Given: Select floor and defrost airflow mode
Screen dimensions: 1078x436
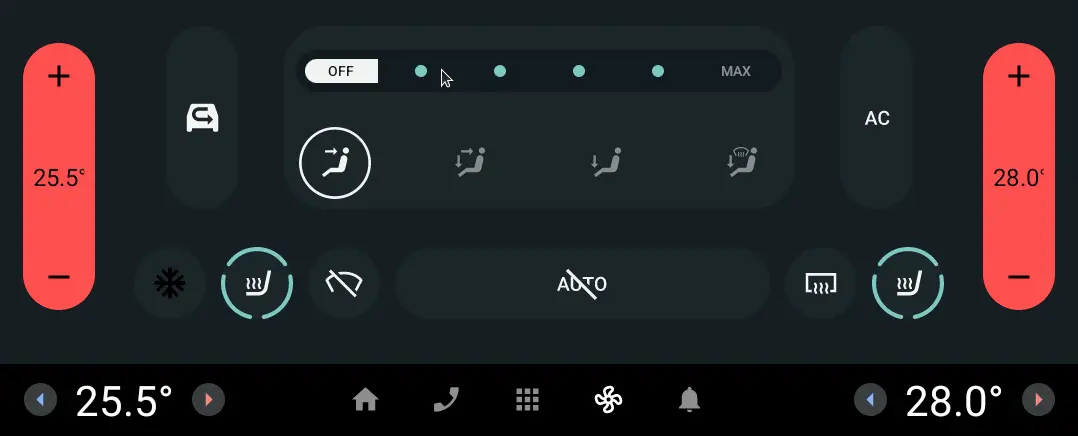Looking at the screenshot, I should 741,163.
